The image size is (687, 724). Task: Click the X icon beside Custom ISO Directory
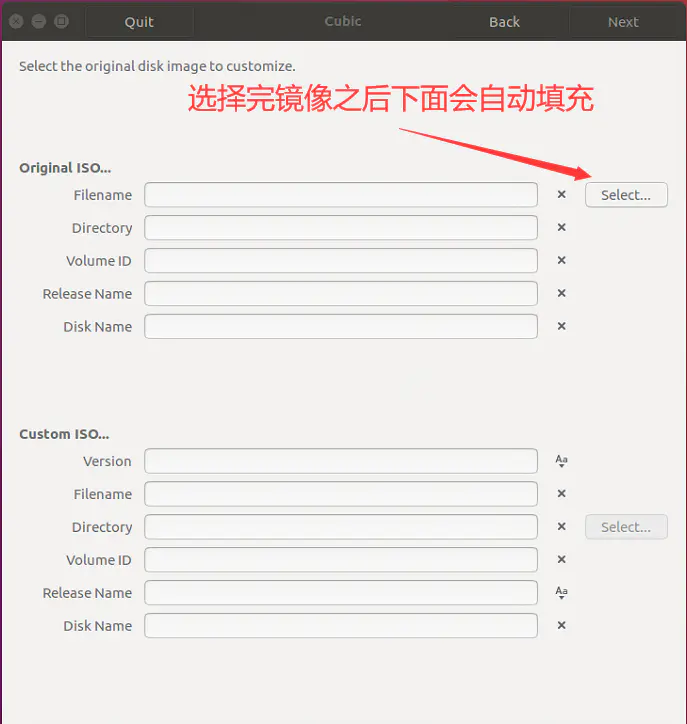click(x=561, y=527)
